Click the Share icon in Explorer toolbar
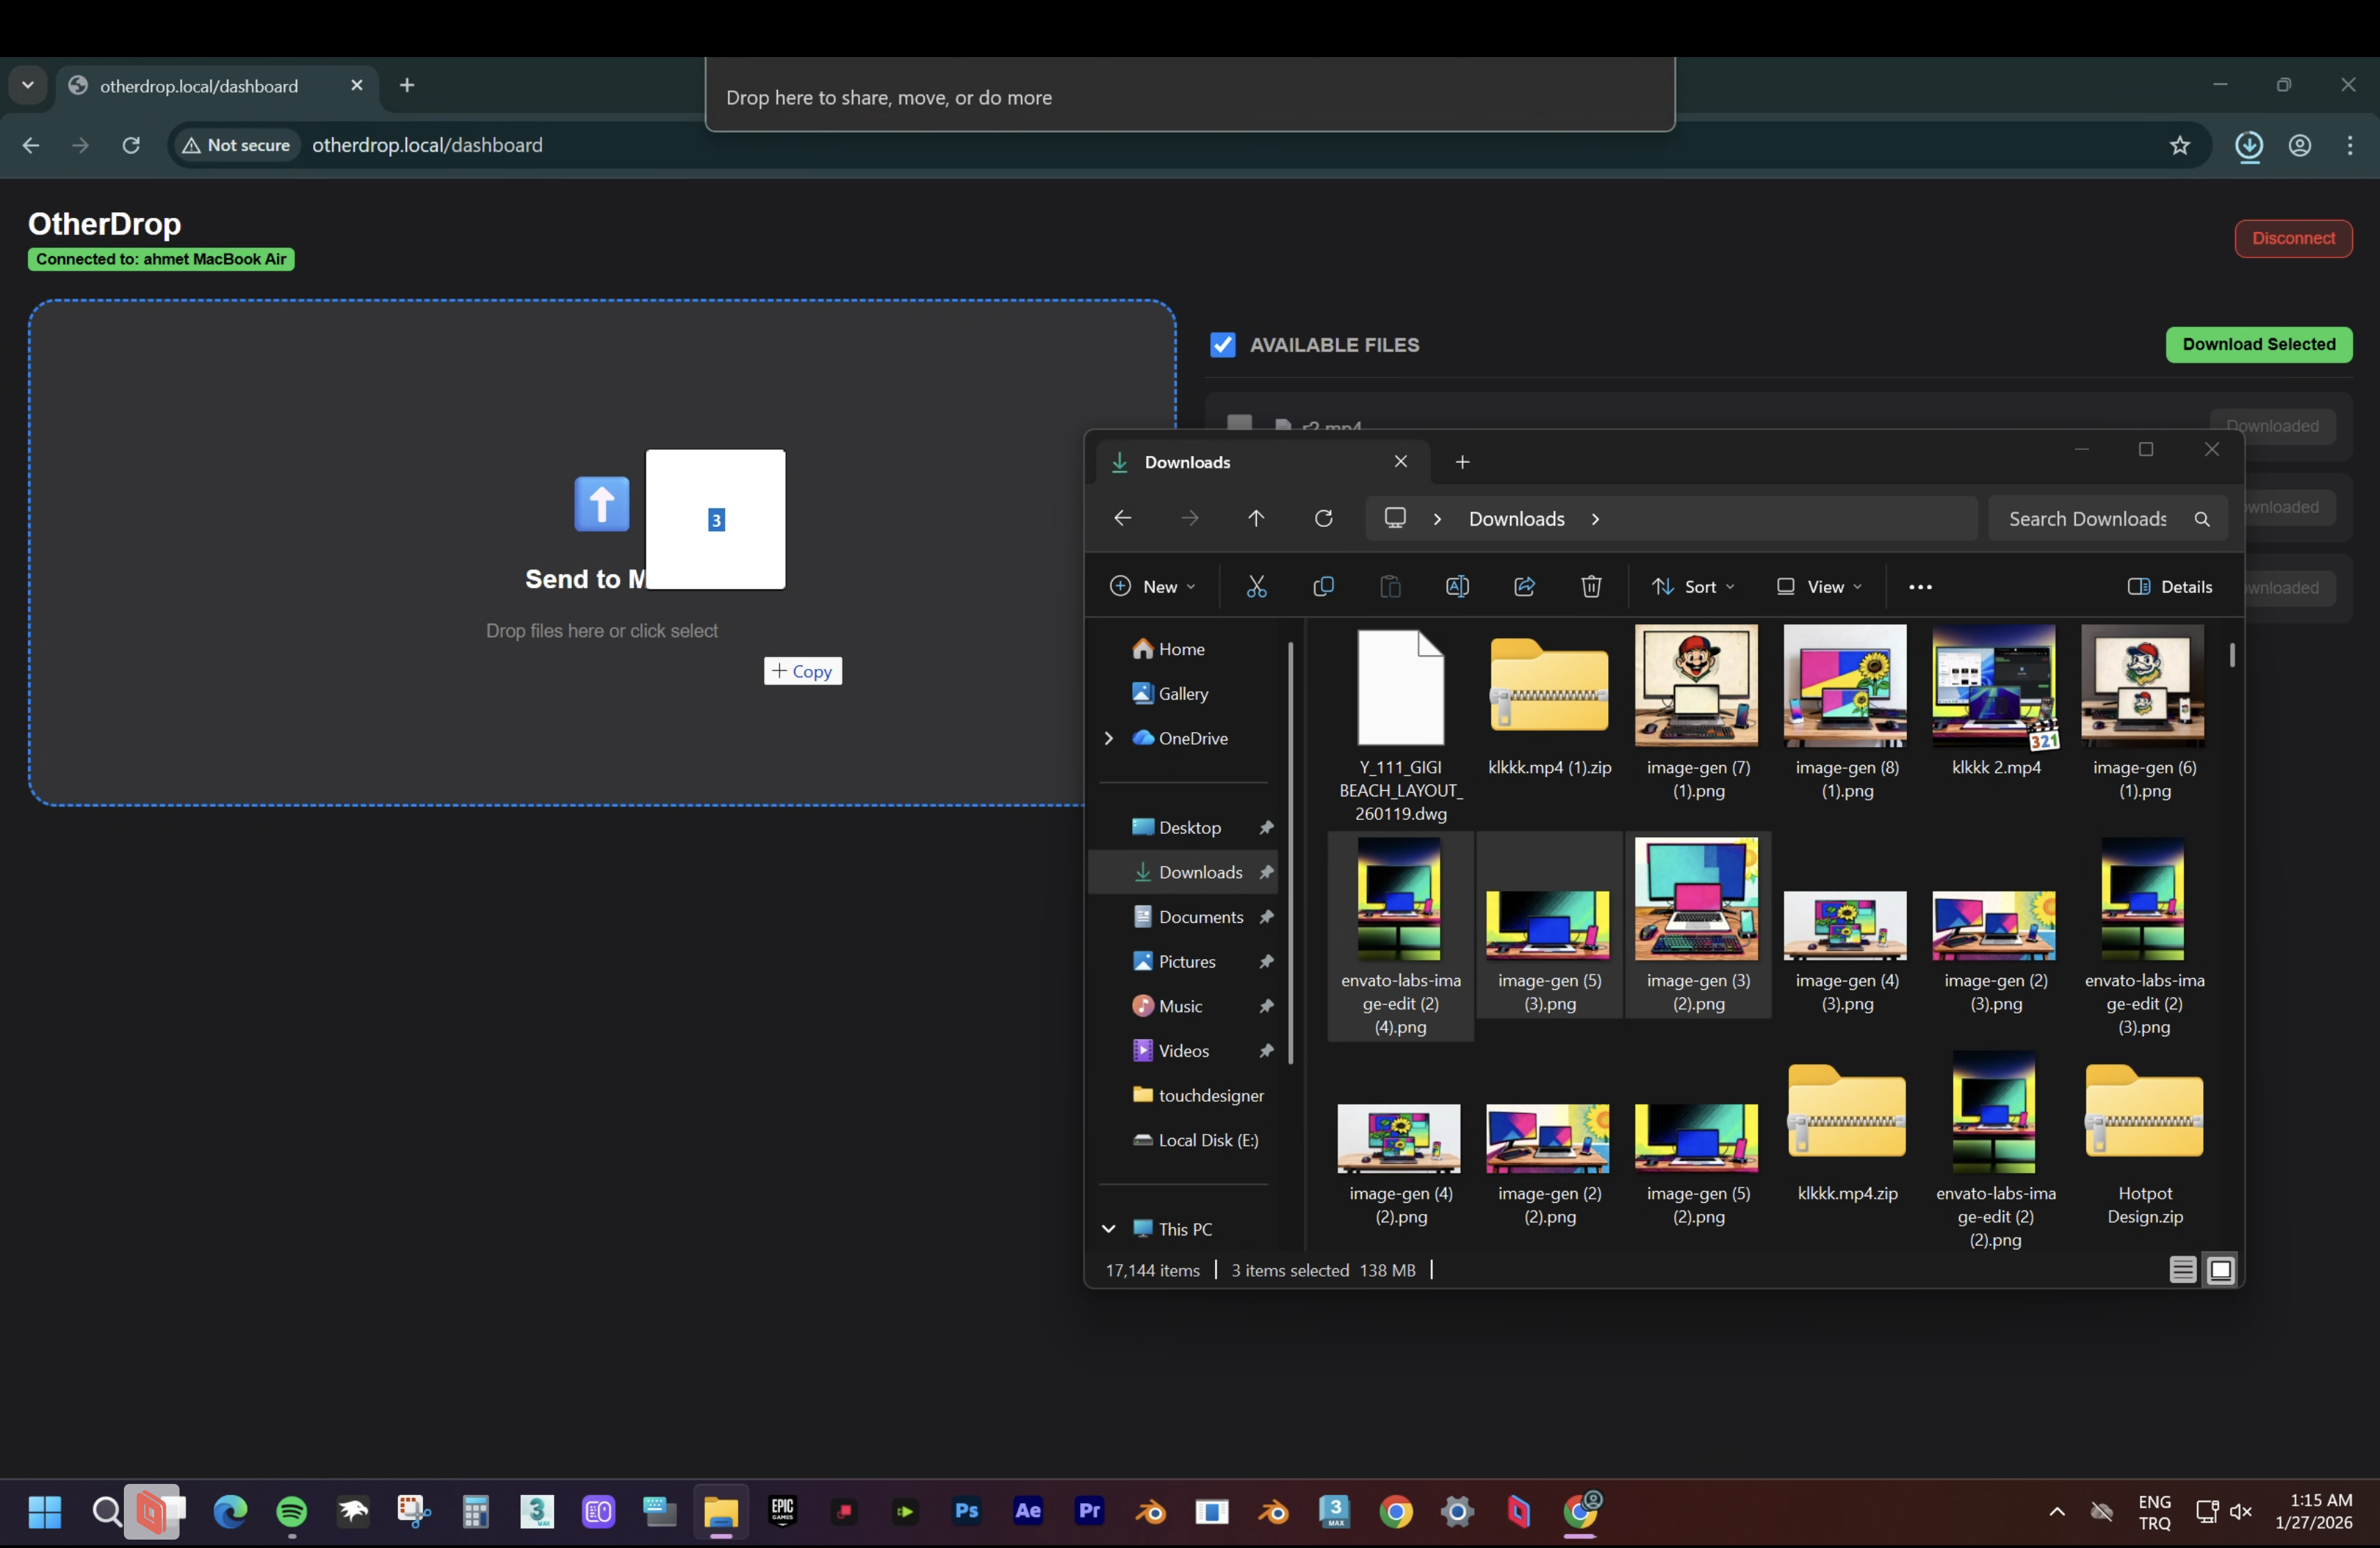The width and height of the screenshot is (2380, 1548). click(x=1524, y=587)
